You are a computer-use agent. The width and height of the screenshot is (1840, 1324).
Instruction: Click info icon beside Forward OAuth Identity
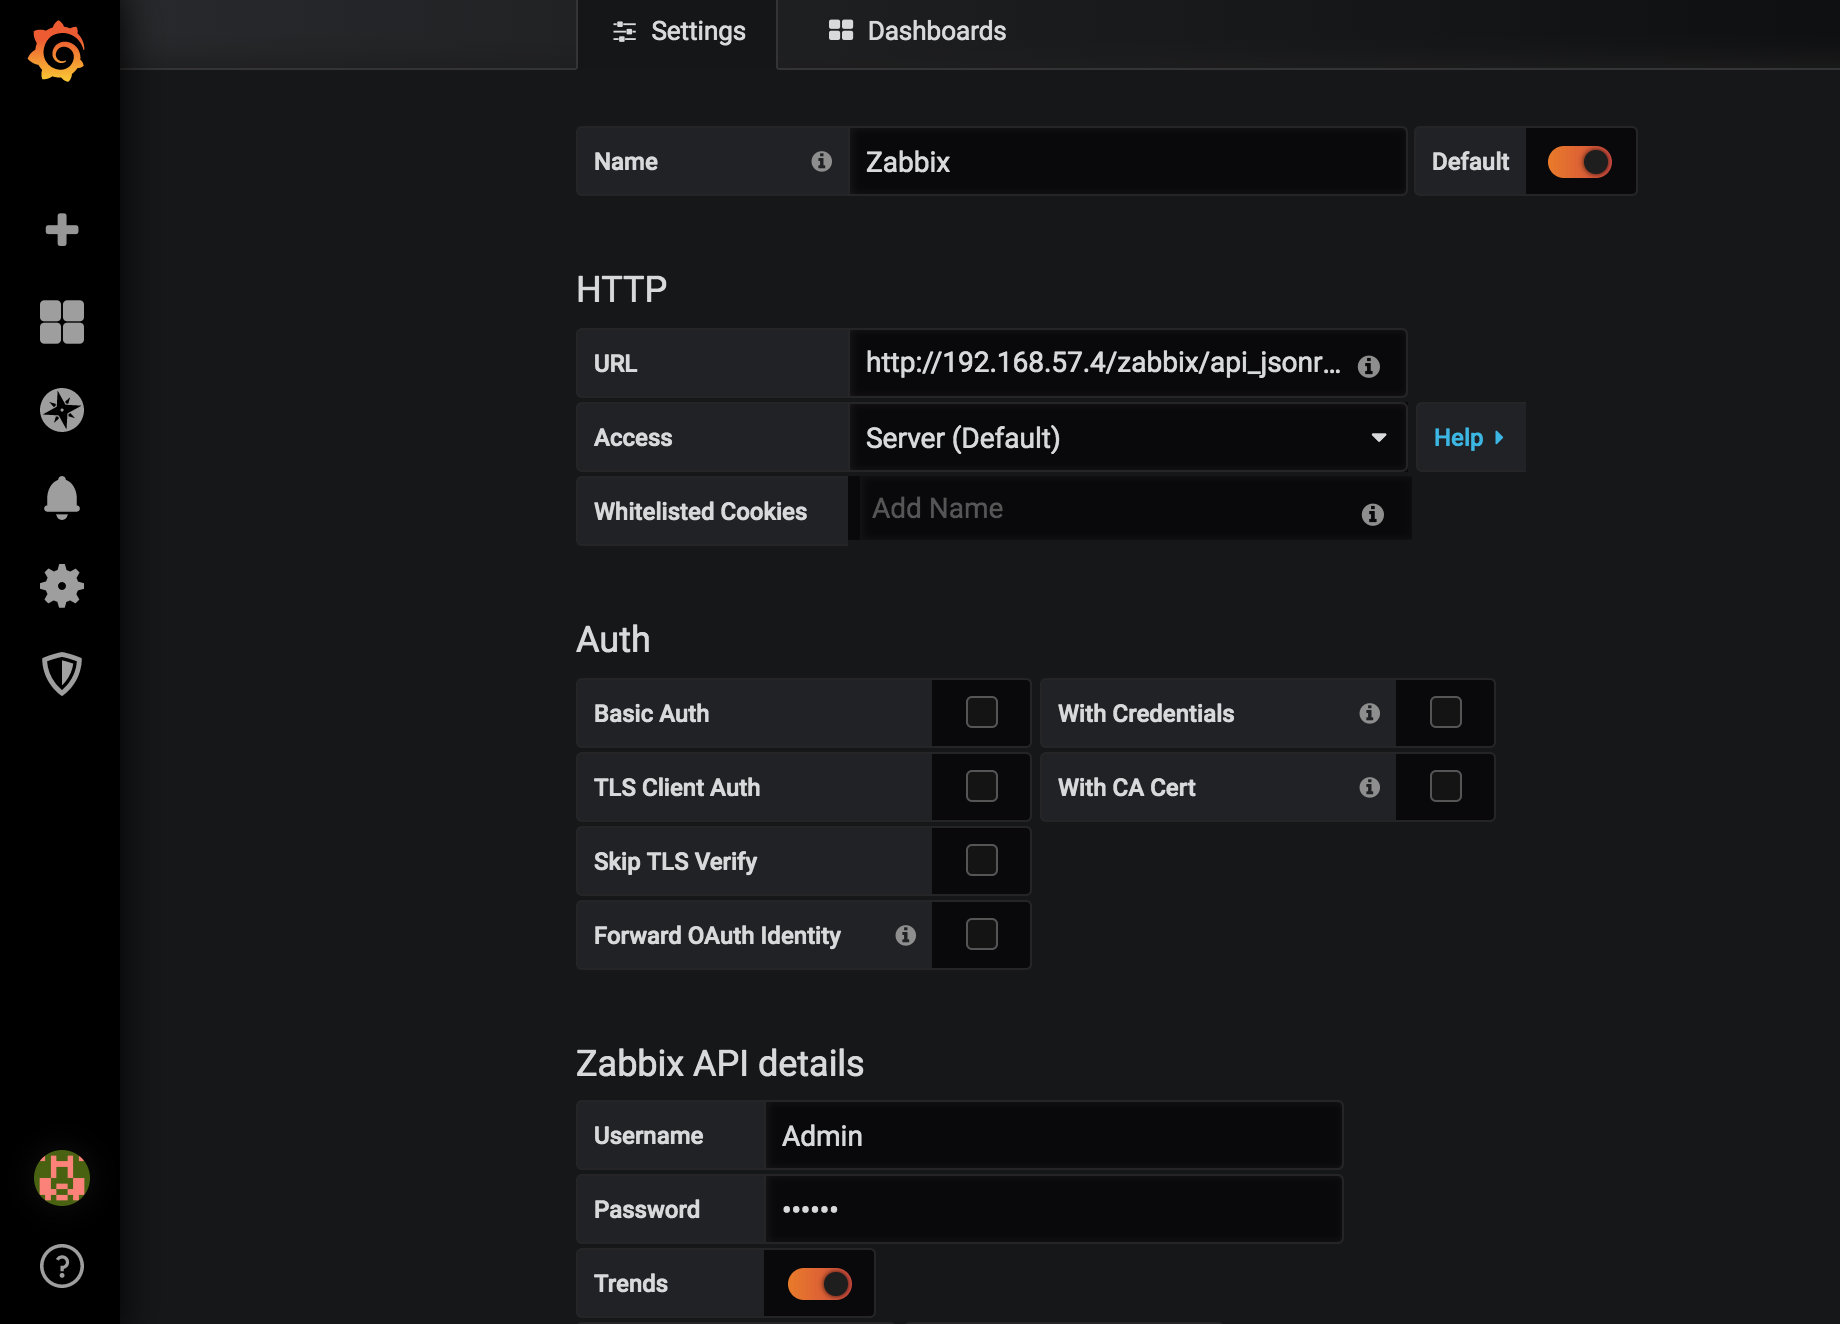pos(905,935)
